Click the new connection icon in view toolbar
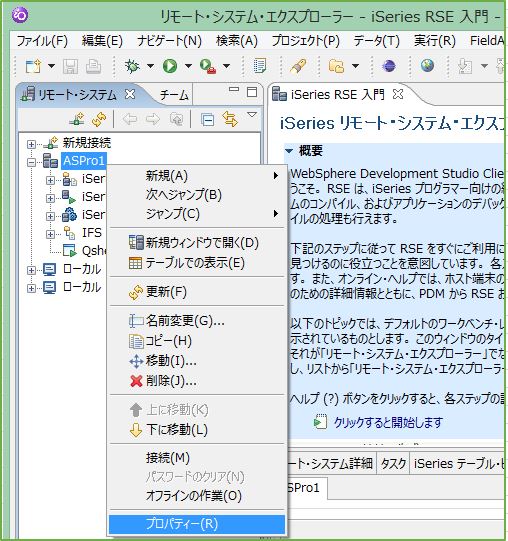Viewport: 508px width, 541px height. [x=77, y=119]
